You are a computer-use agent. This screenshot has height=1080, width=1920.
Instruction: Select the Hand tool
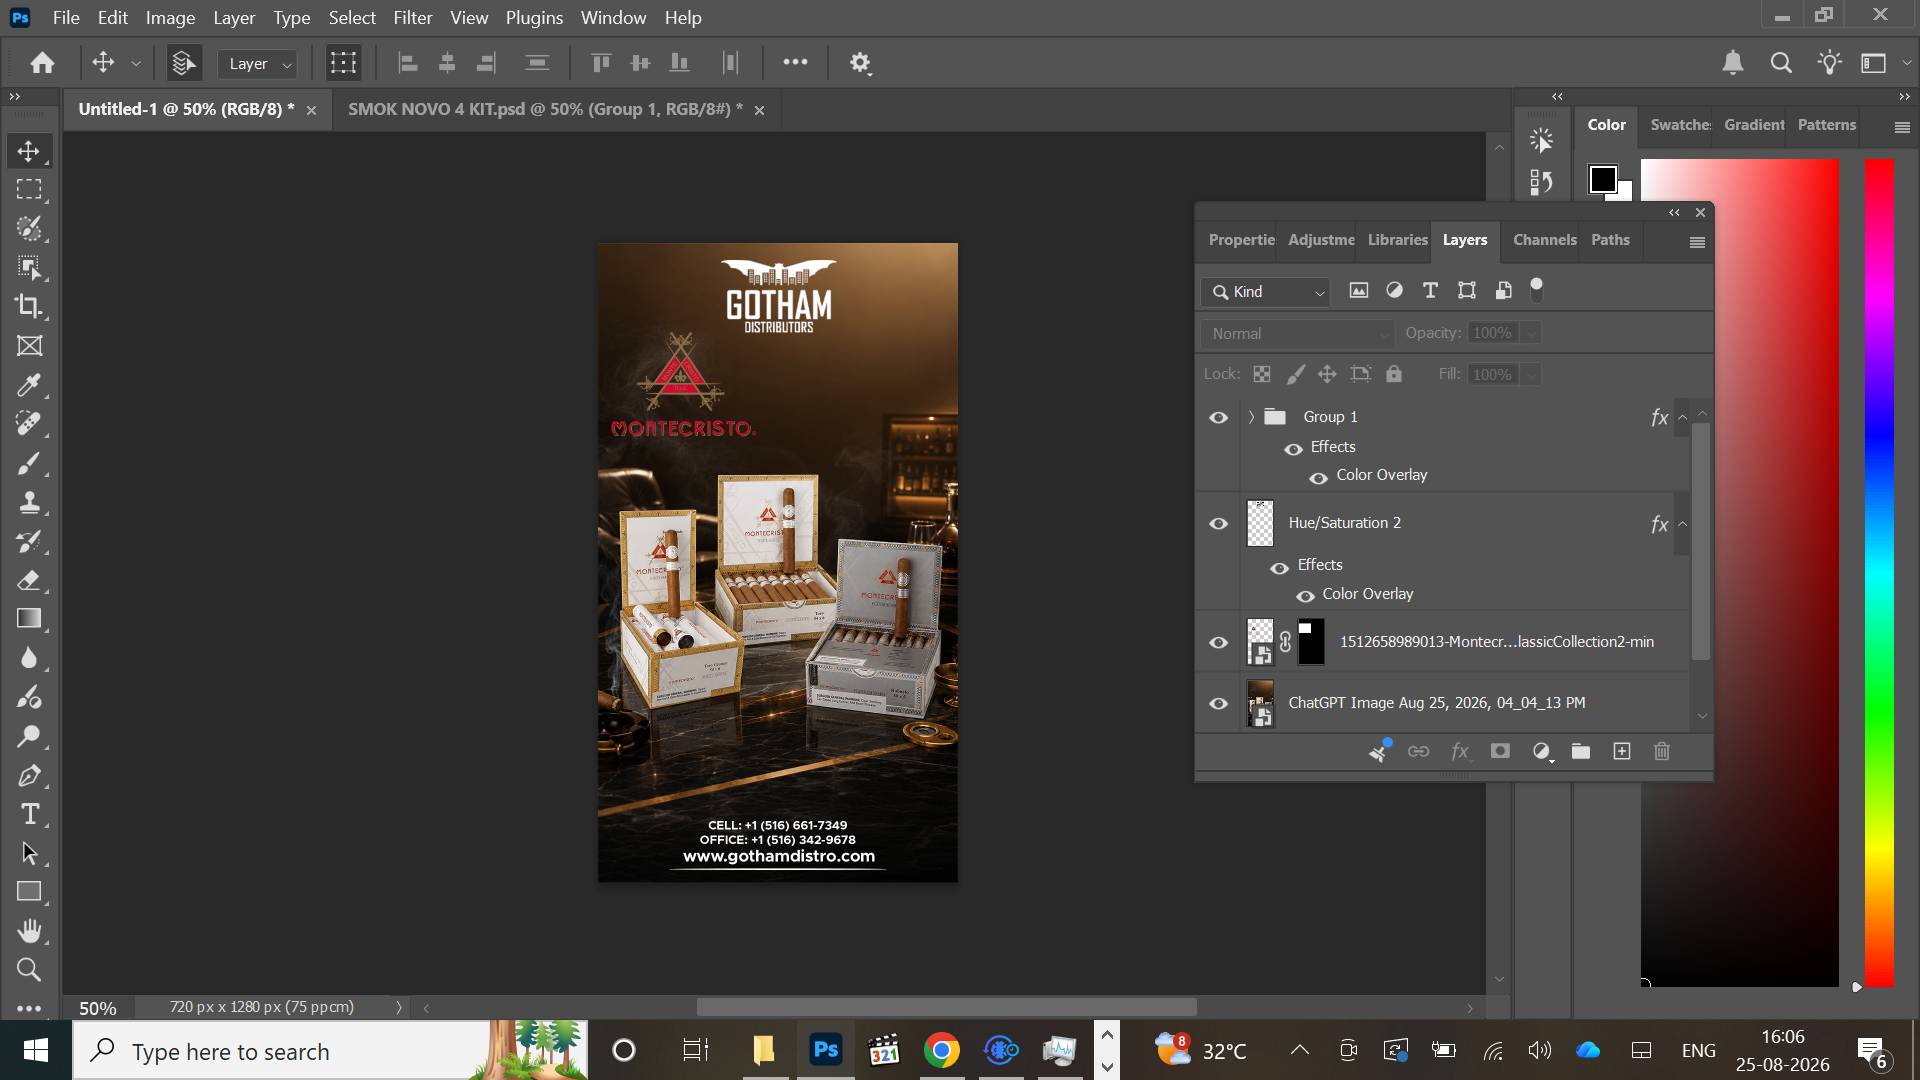[29, 931]
